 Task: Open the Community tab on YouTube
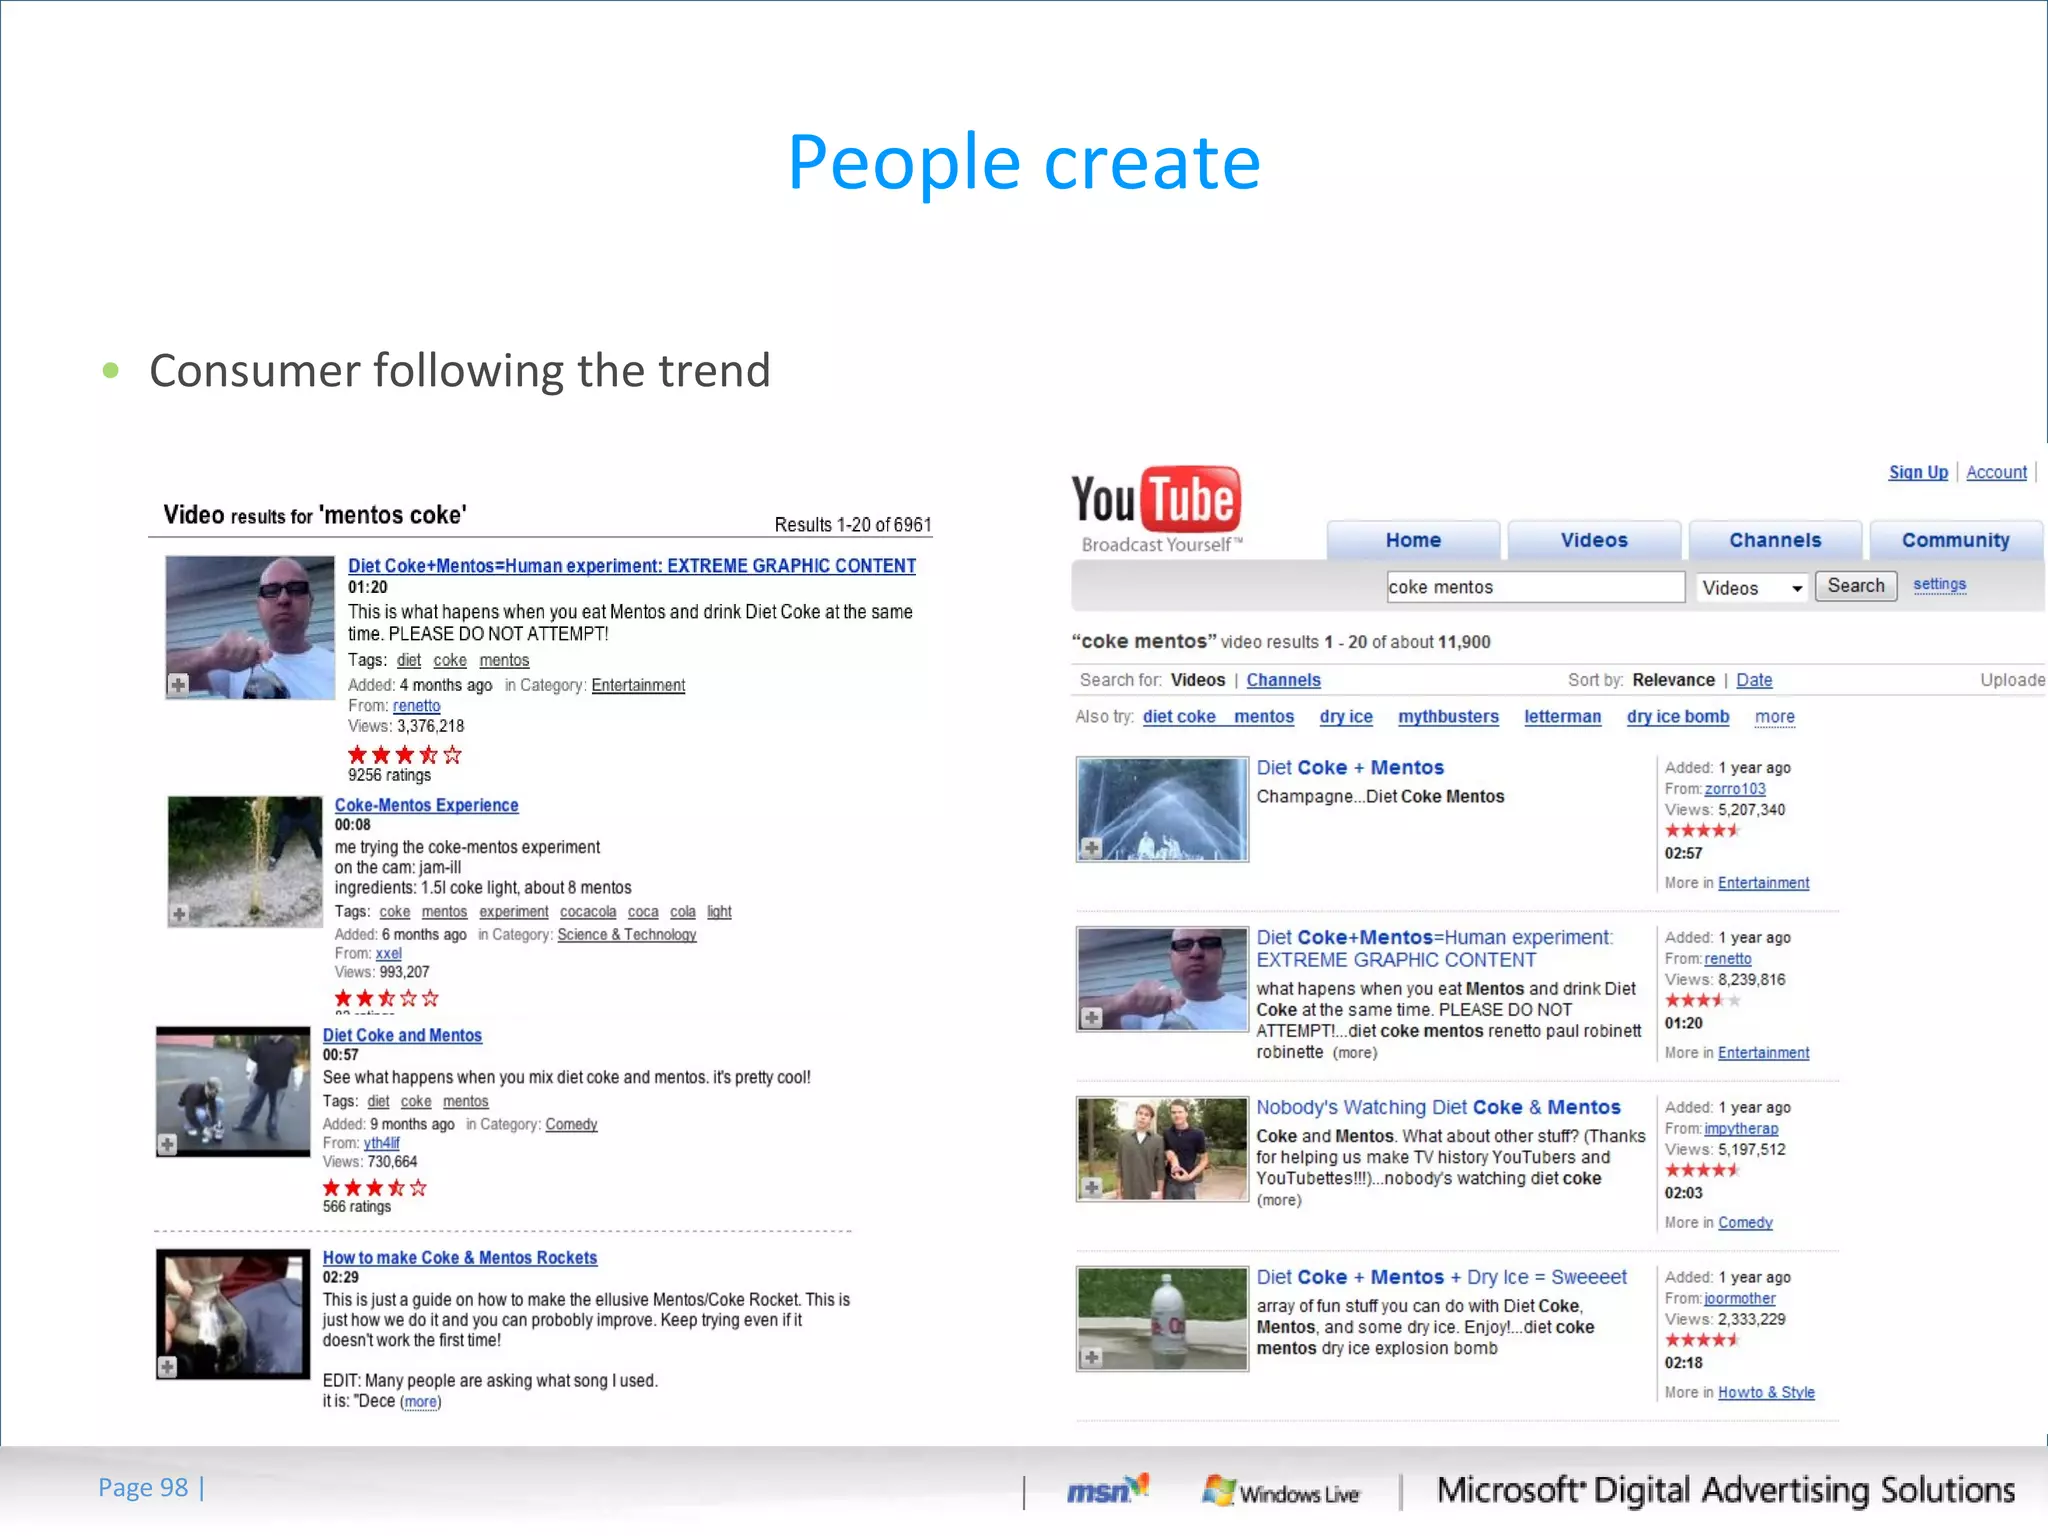[x=1955, y=540]
